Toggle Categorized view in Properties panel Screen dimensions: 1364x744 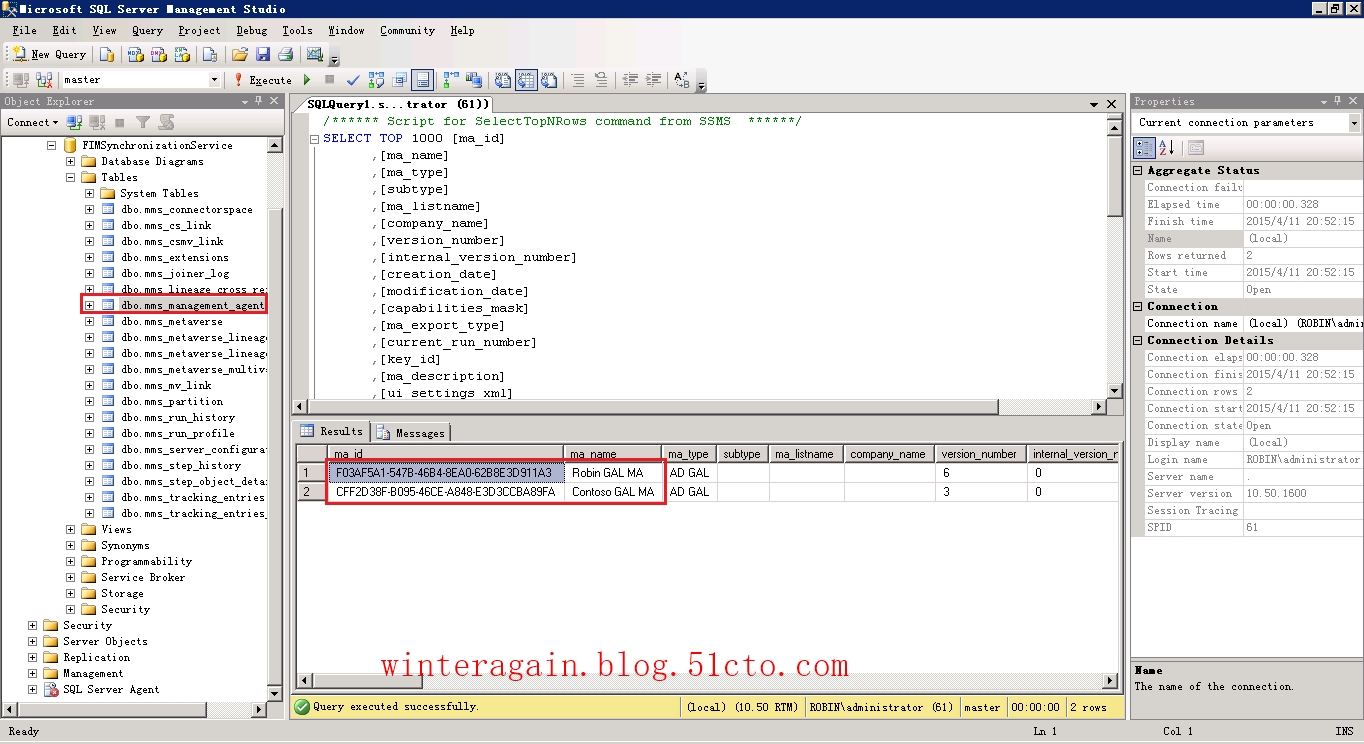[x=1144, y=148]
